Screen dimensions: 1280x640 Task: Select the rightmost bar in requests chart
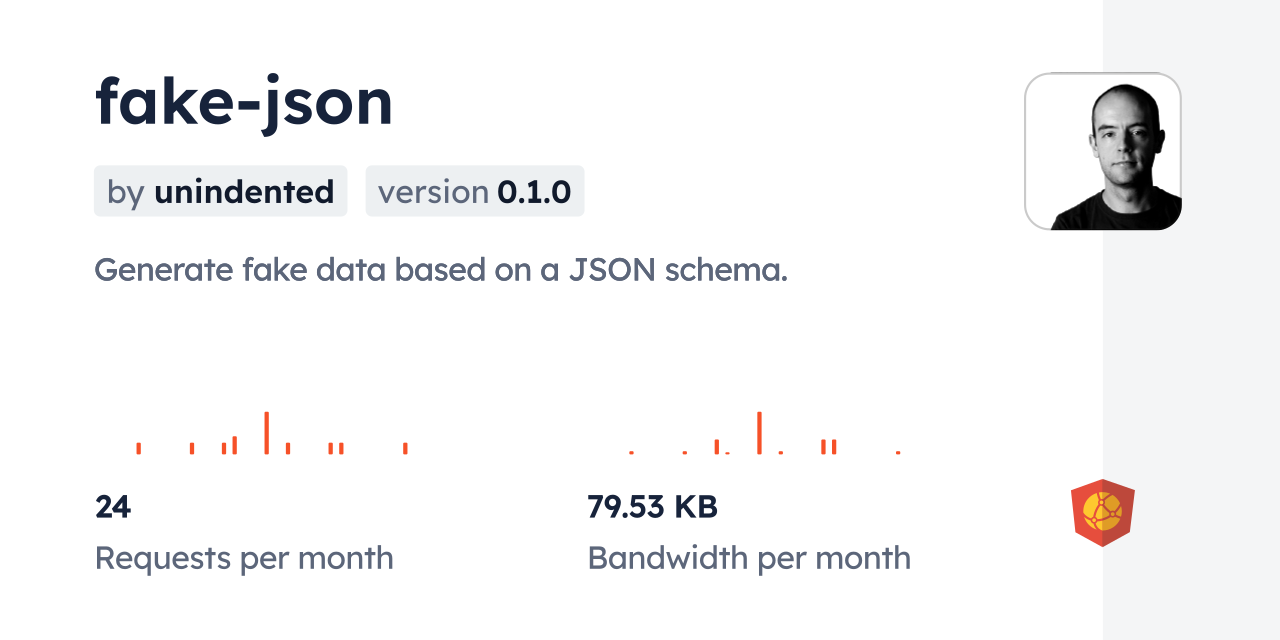(x=405, y=448)
